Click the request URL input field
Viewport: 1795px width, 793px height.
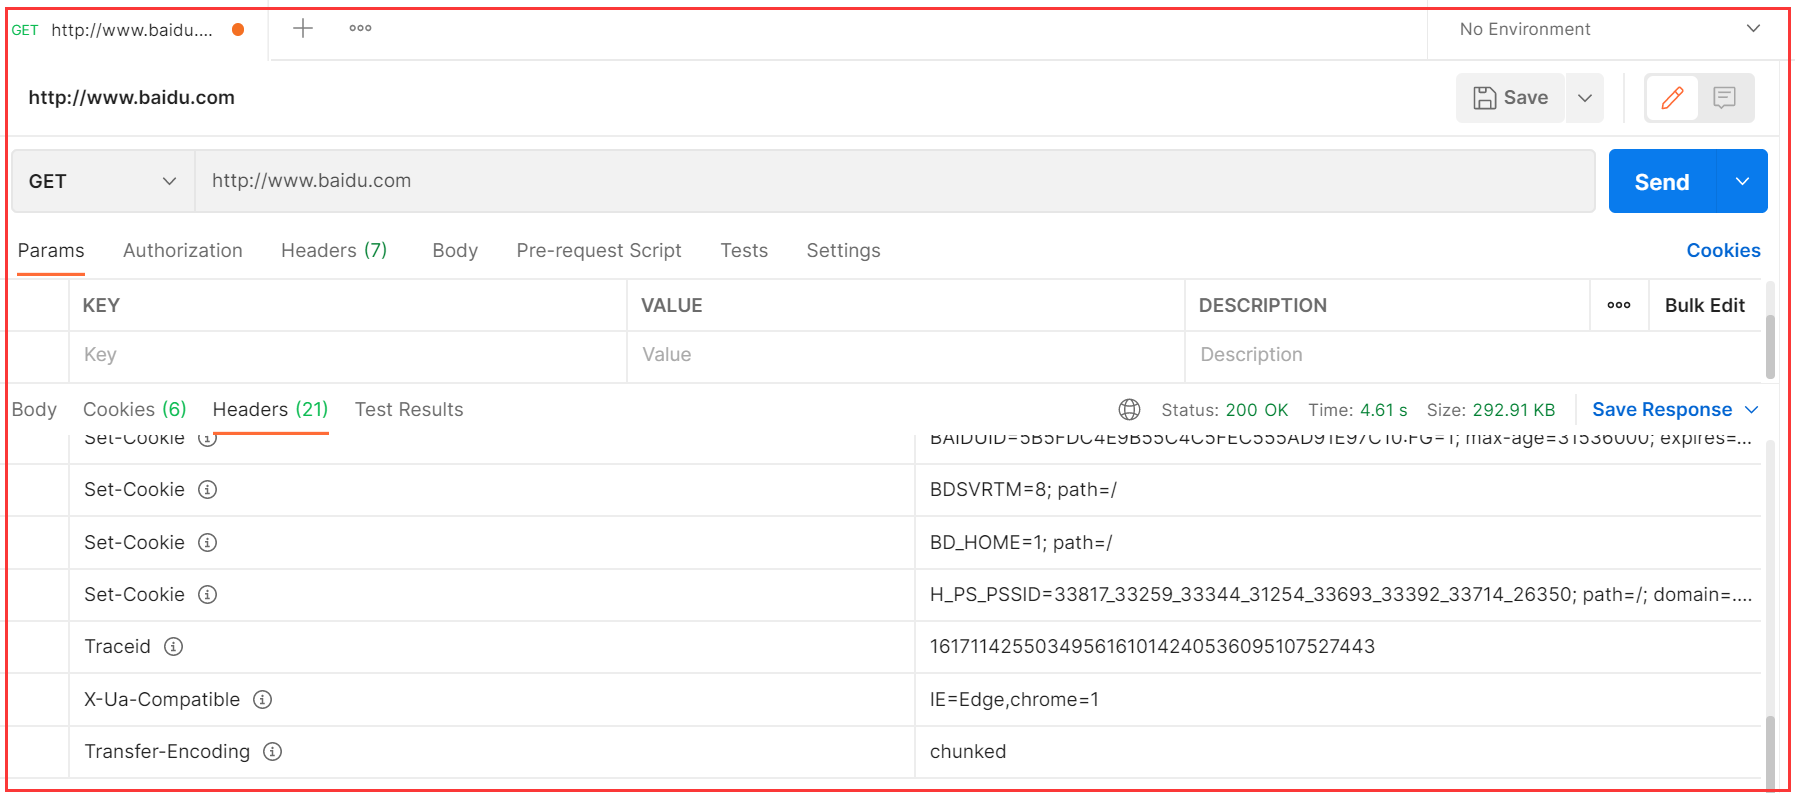[894, 181]
